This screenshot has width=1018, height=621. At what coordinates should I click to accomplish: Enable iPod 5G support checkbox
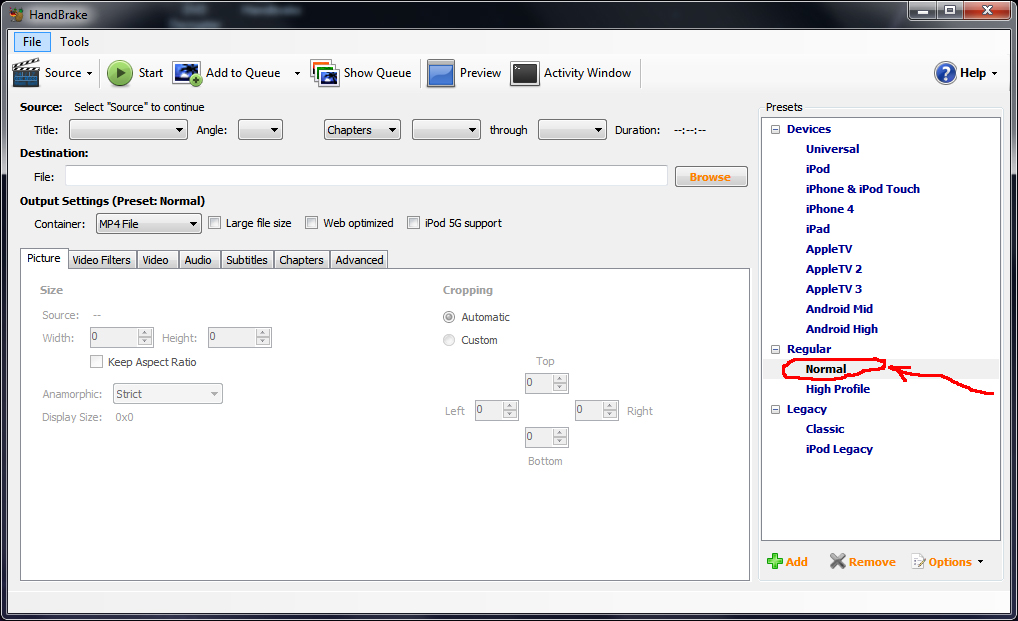coord(414,223)
